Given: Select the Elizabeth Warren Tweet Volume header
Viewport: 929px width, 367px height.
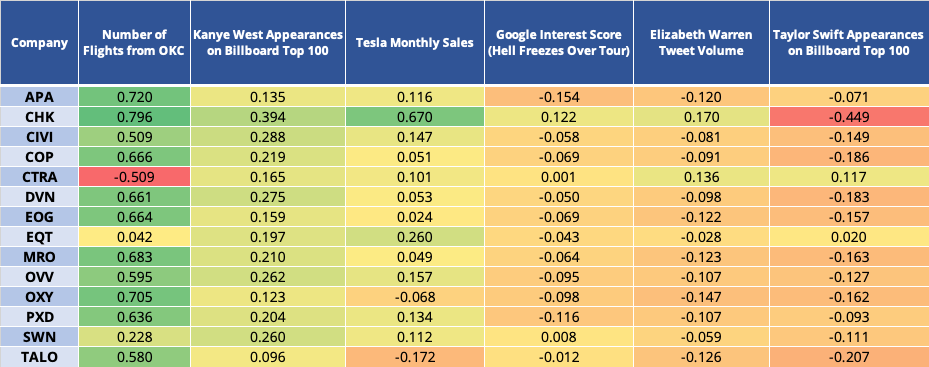Looking at the screenshot, I should coord(701,43).
